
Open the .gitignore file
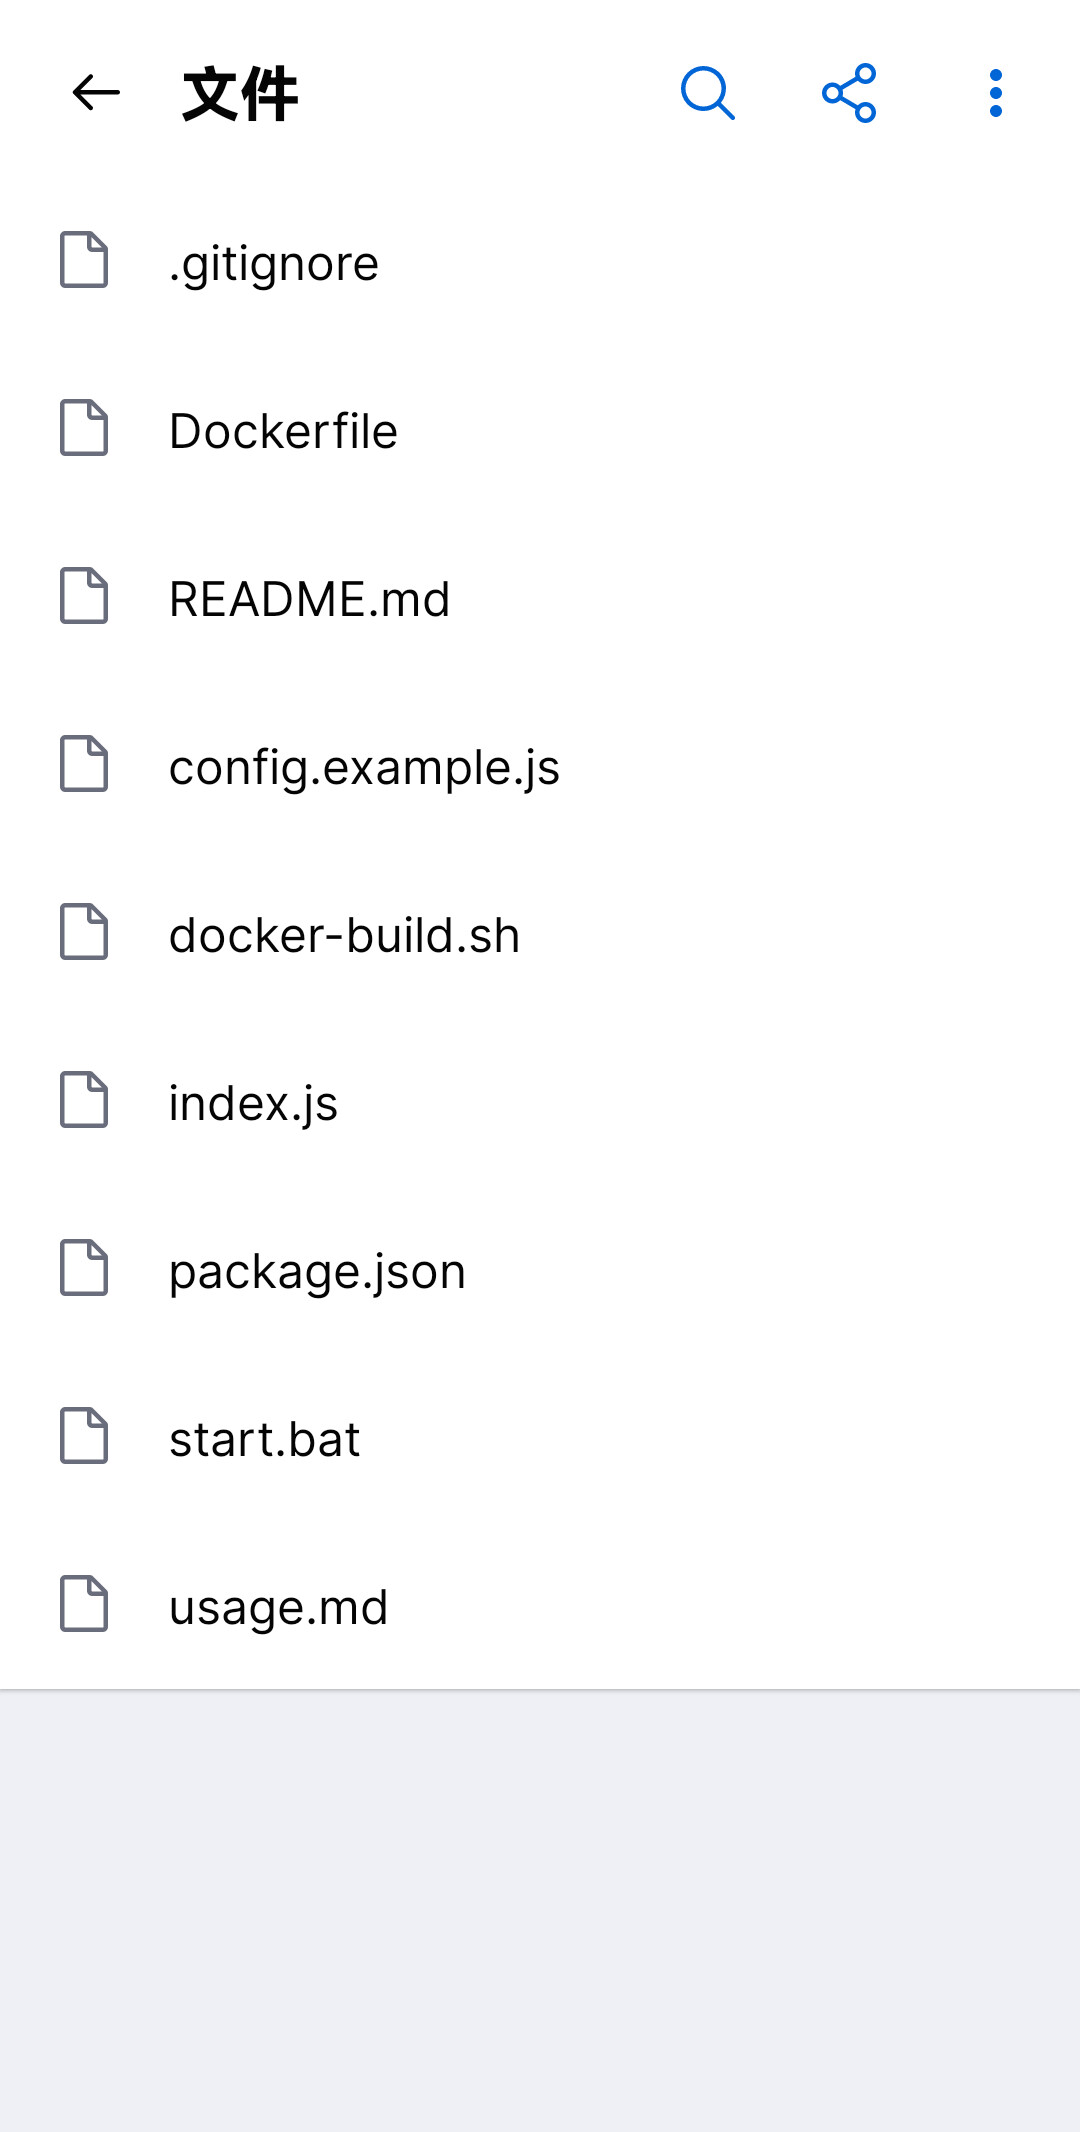tap(272, 262)
